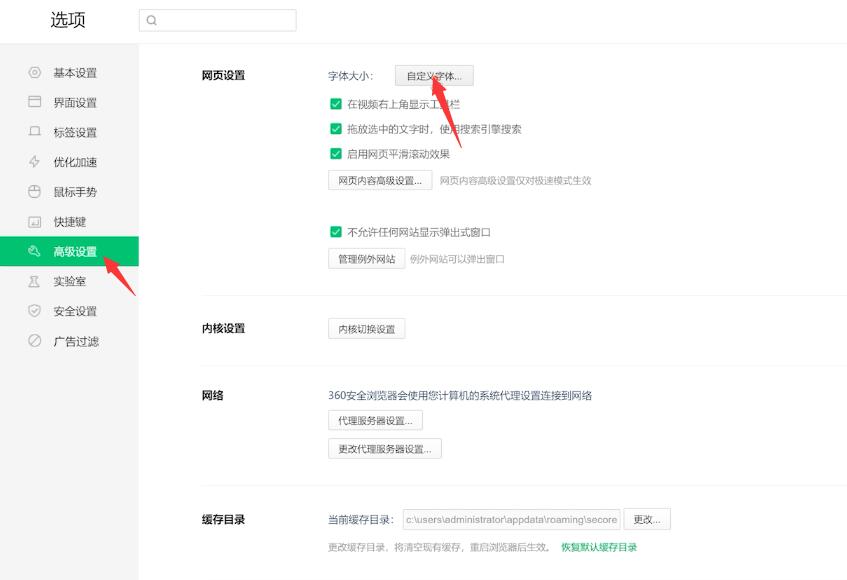Click 管理例外网站 button
Screen dimensions: 847x580
[366, 259]
